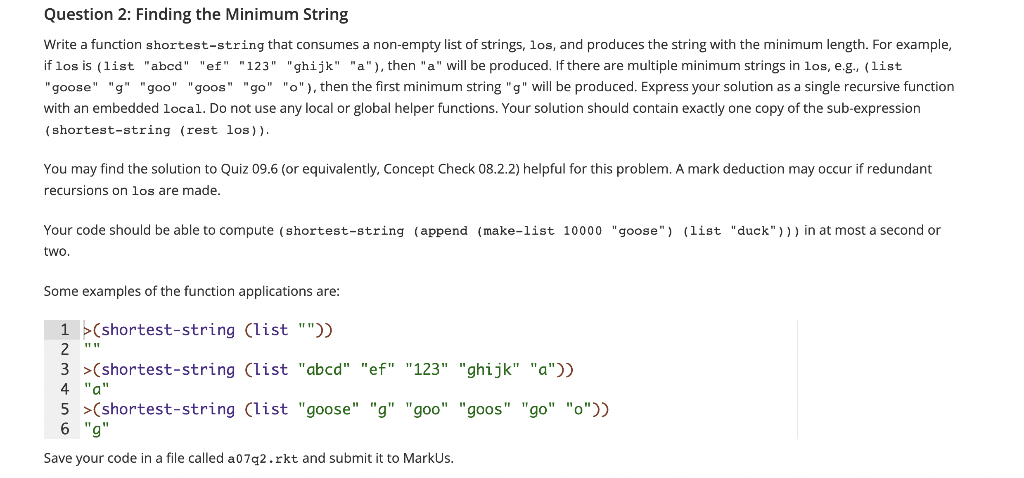Click the word MarkUs in the last line

point(427,459)
